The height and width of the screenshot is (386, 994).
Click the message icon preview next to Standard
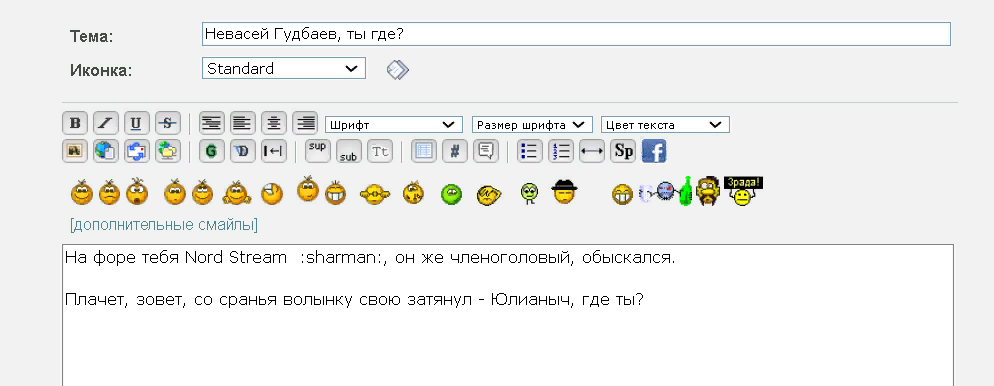tap(397, 69)
